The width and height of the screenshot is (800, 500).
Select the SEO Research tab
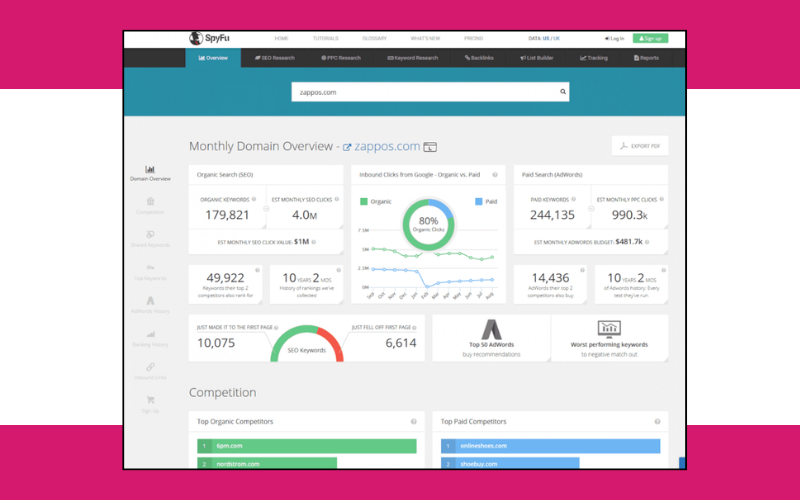tap(274, 58)
